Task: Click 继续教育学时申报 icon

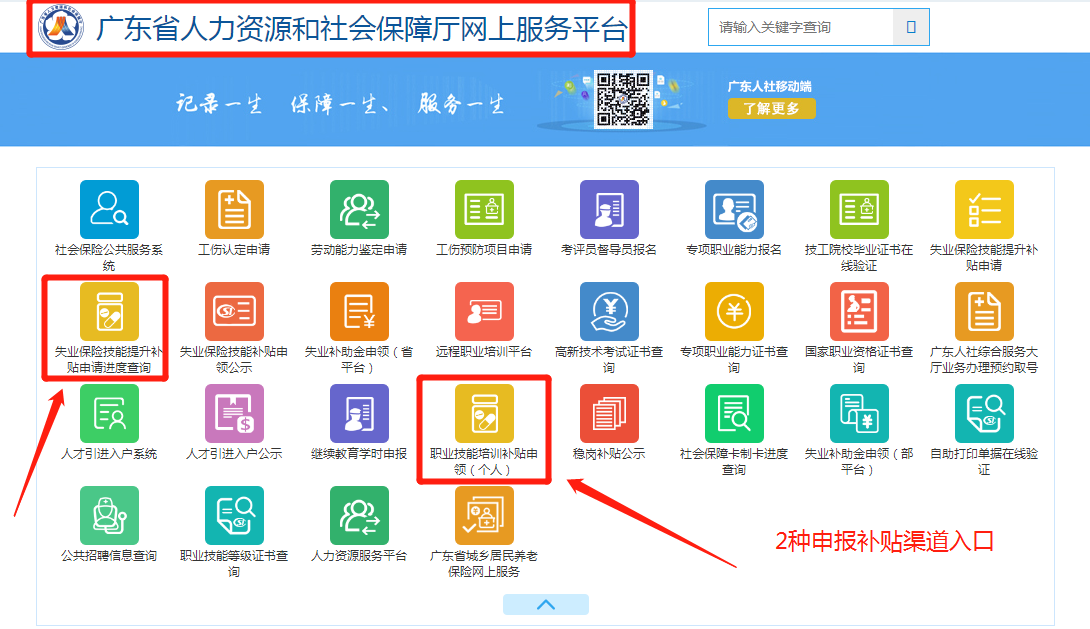Action: tap(359, 414)
